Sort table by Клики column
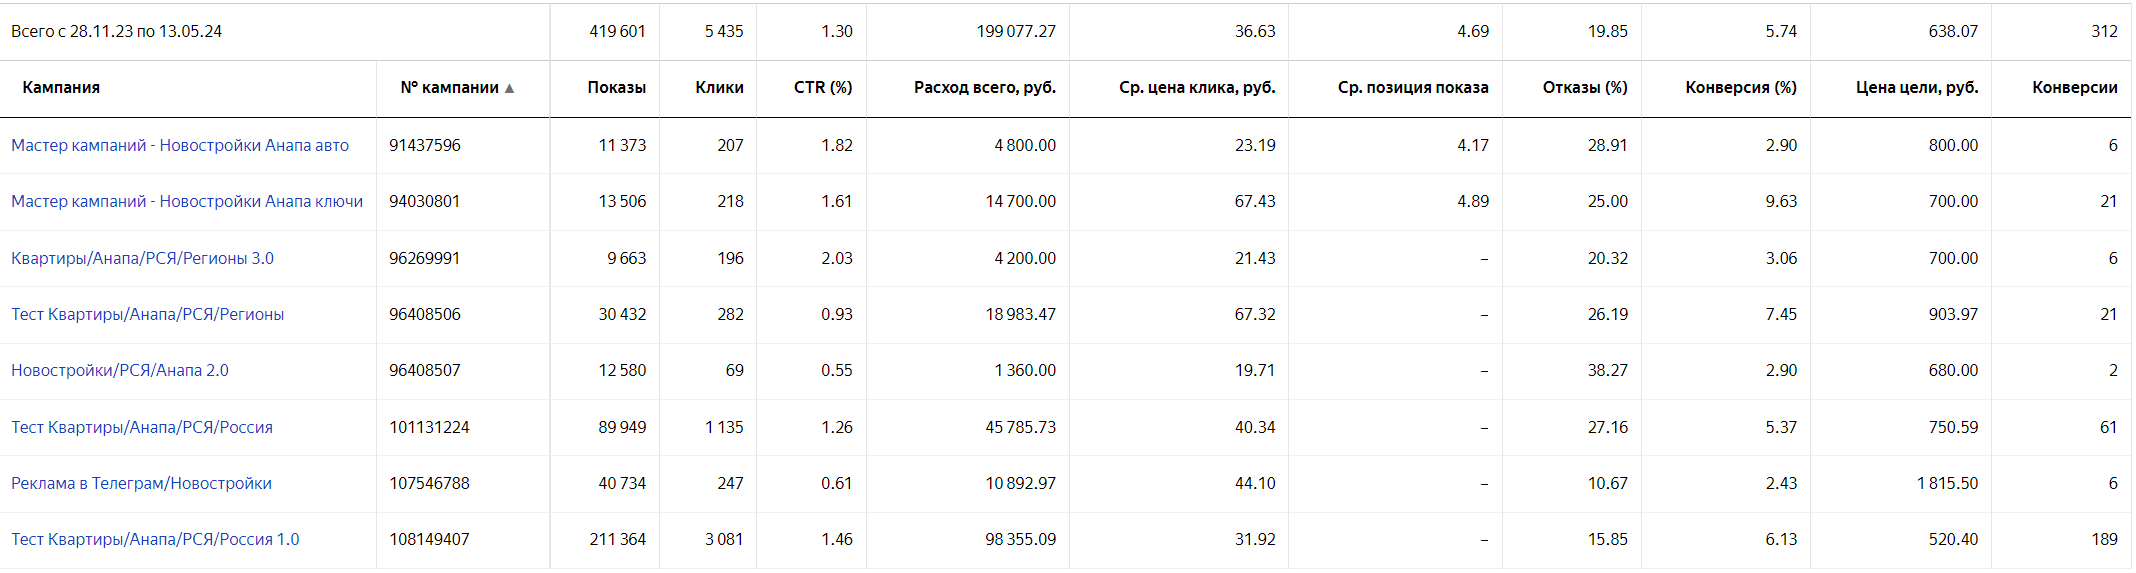The image size is (2136, 573). (x=719, y=88)
